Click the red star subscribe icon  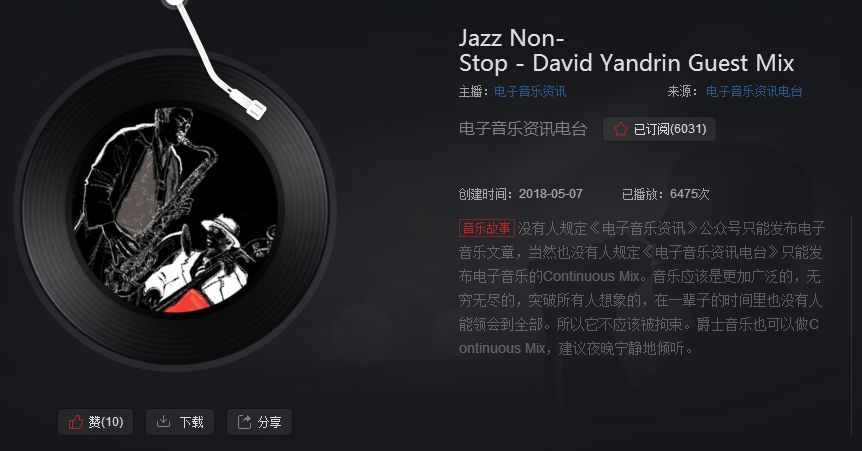(x=621, y=129)
